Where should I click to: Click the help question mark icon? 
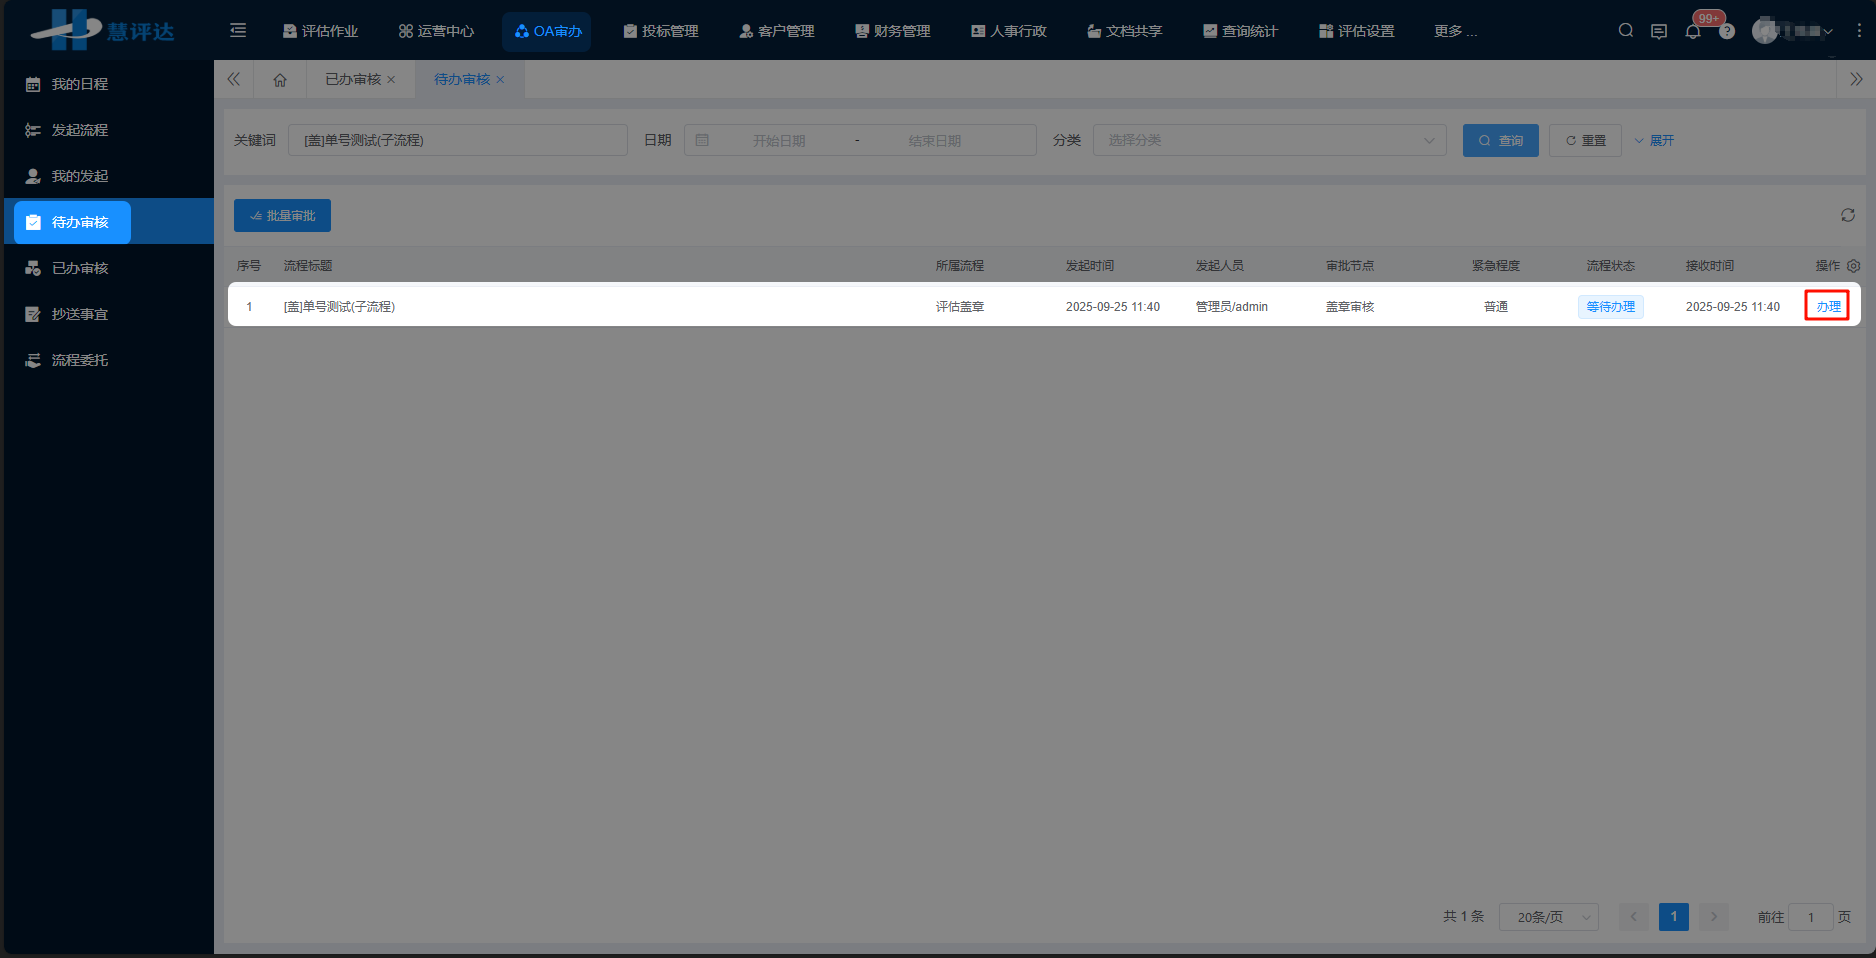tap(1727, 32)
